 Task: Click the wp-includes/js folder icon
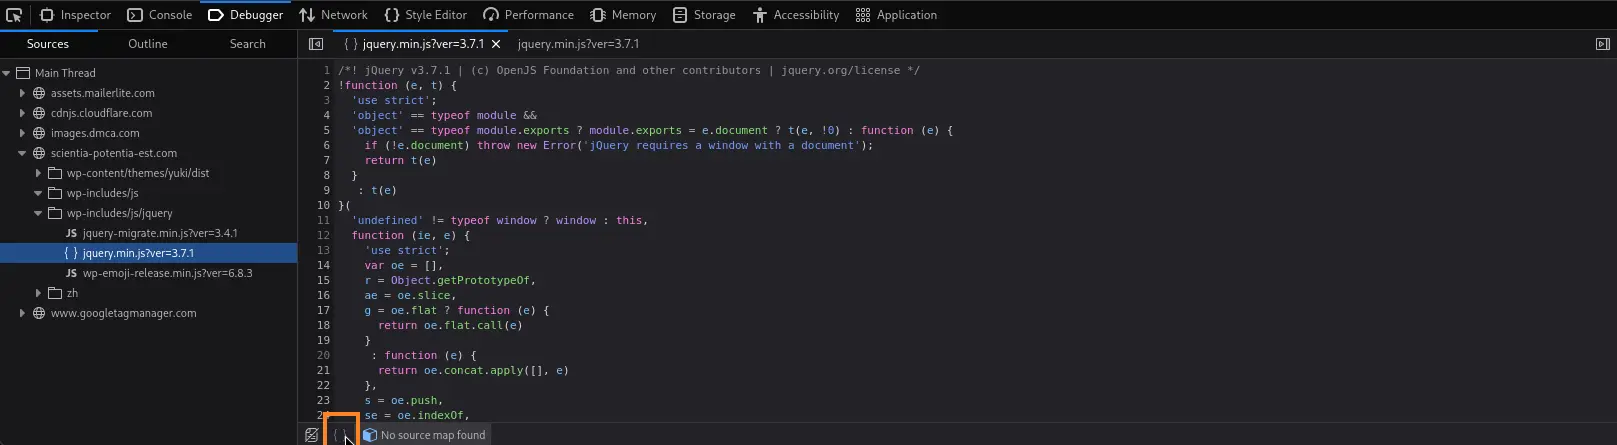pyautogui.click(x=55, y=193)
